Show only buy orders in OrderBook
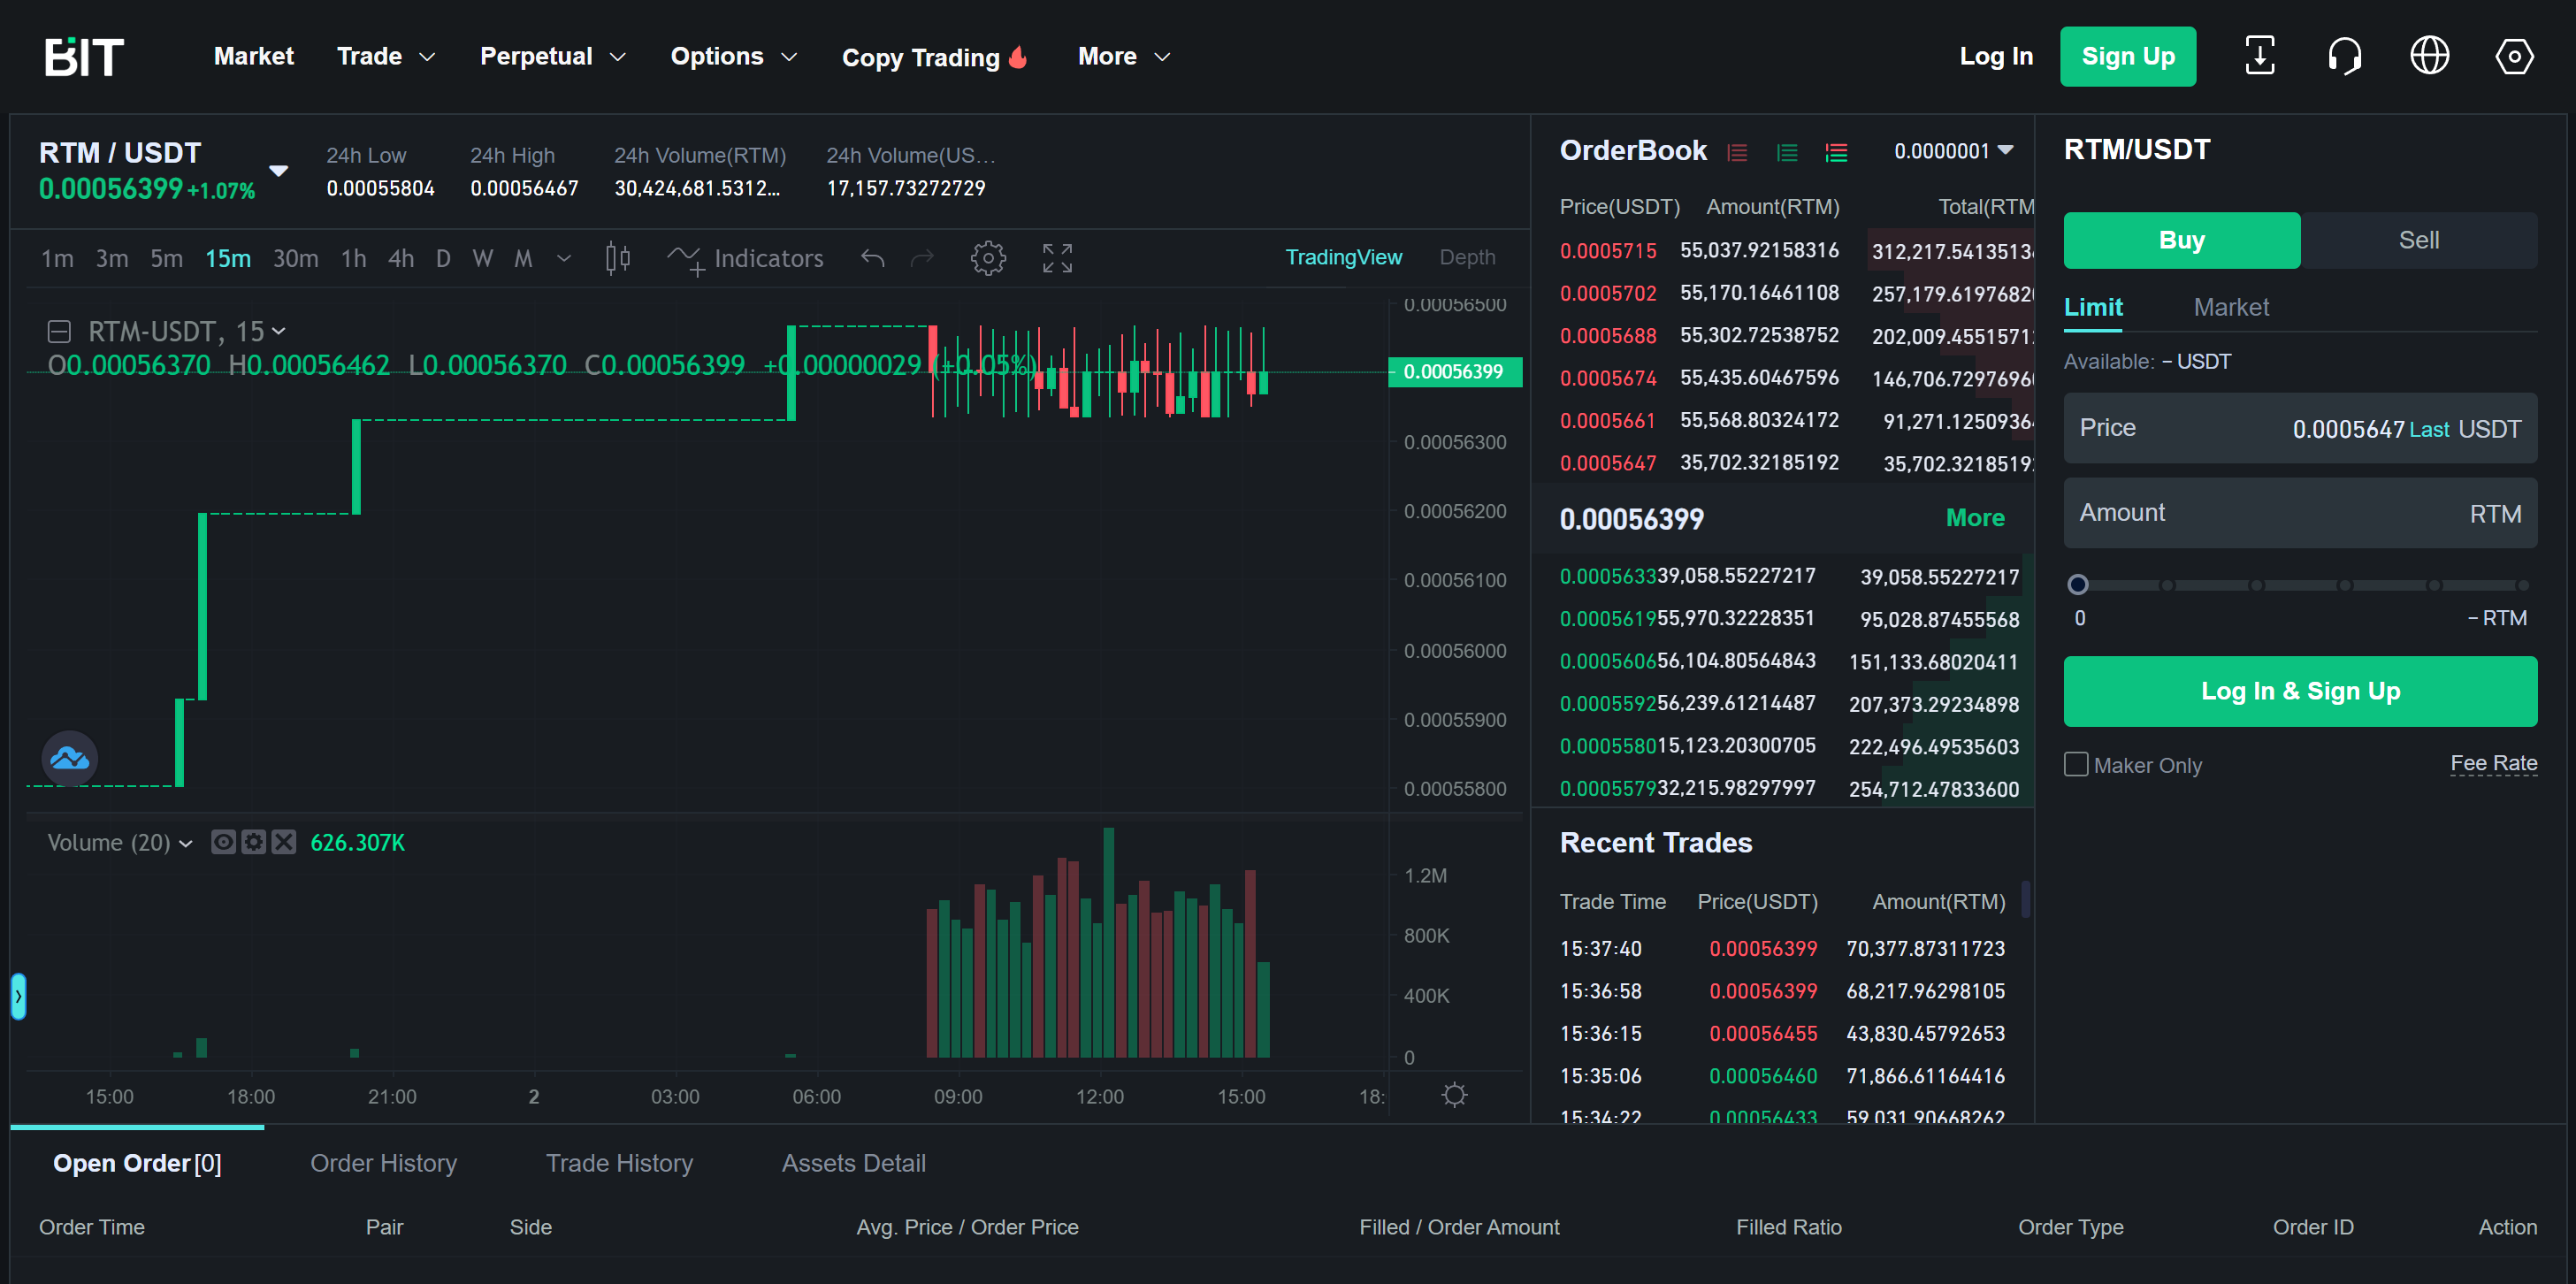This screenshot has width=2576, height=1284. pyautogui.click(x=1787, y=152)
